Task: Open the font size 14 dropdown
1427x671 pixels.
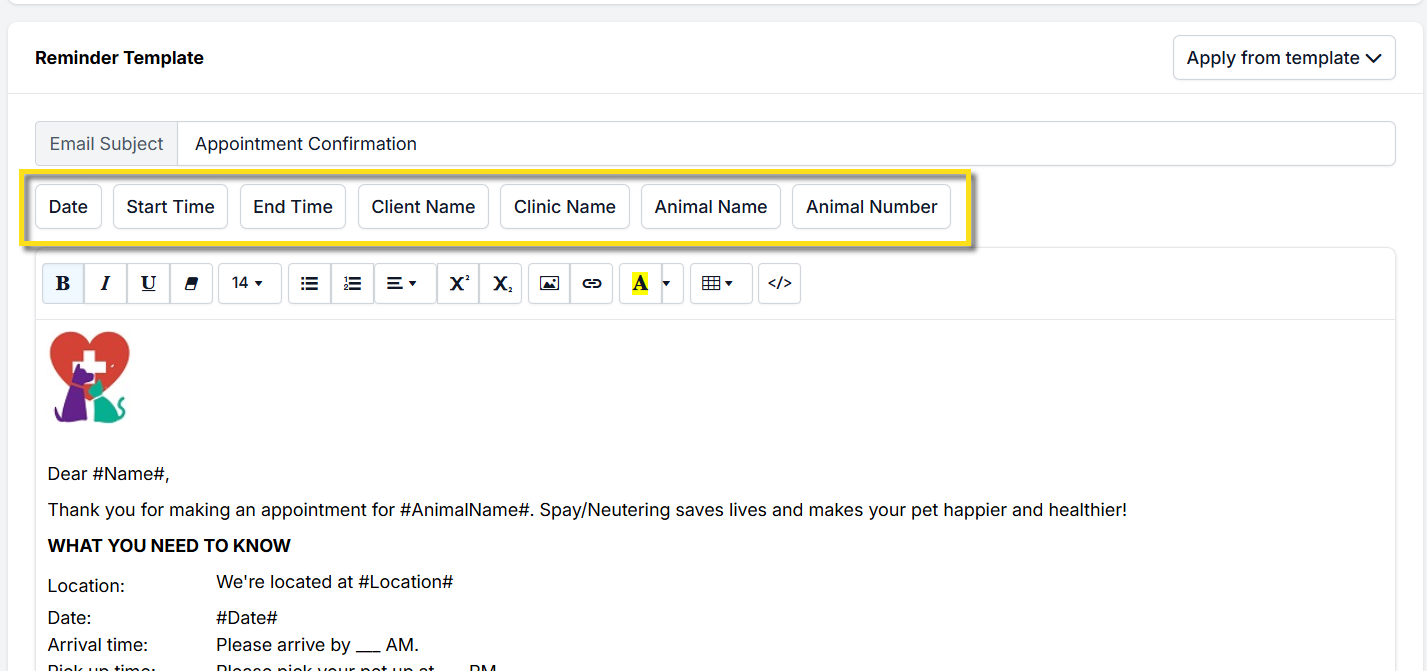Action: [x=249, y=284]
